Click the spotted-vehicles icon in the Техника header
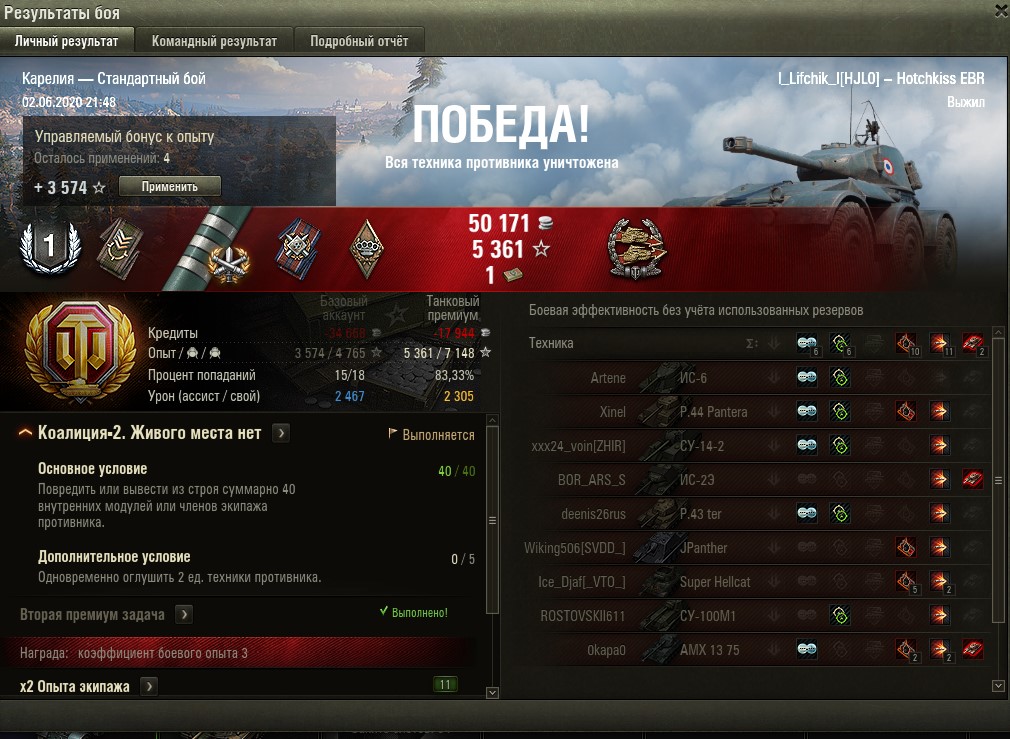1010x739 pixels. [807, 343]
